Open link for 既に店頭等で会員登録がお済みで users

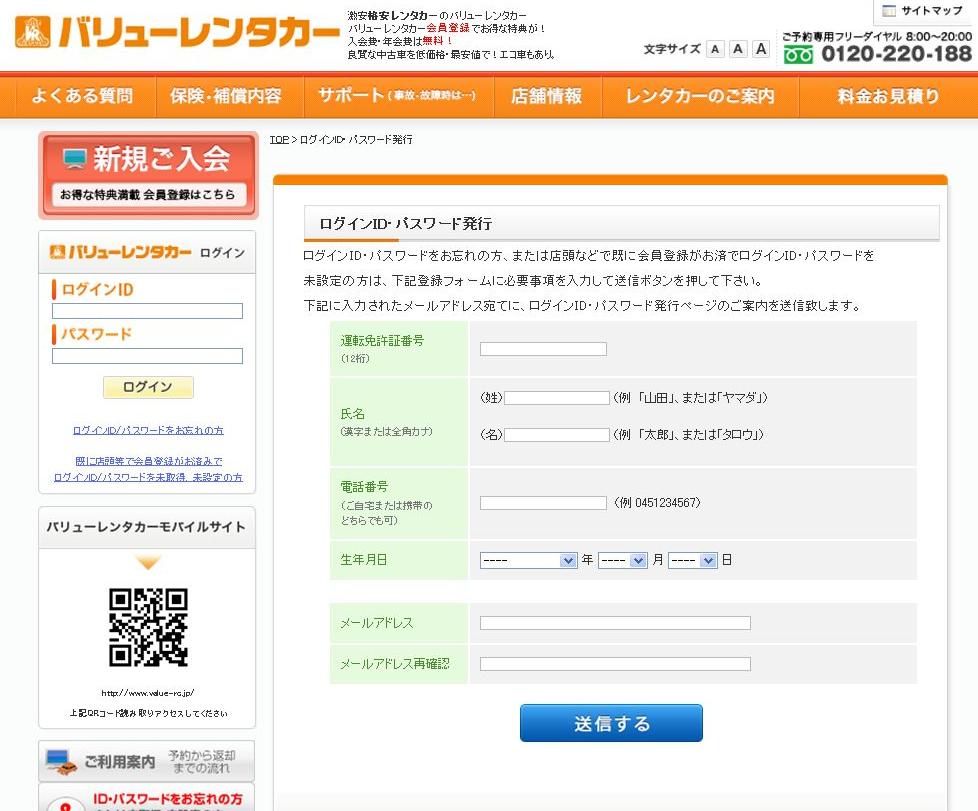148,469
